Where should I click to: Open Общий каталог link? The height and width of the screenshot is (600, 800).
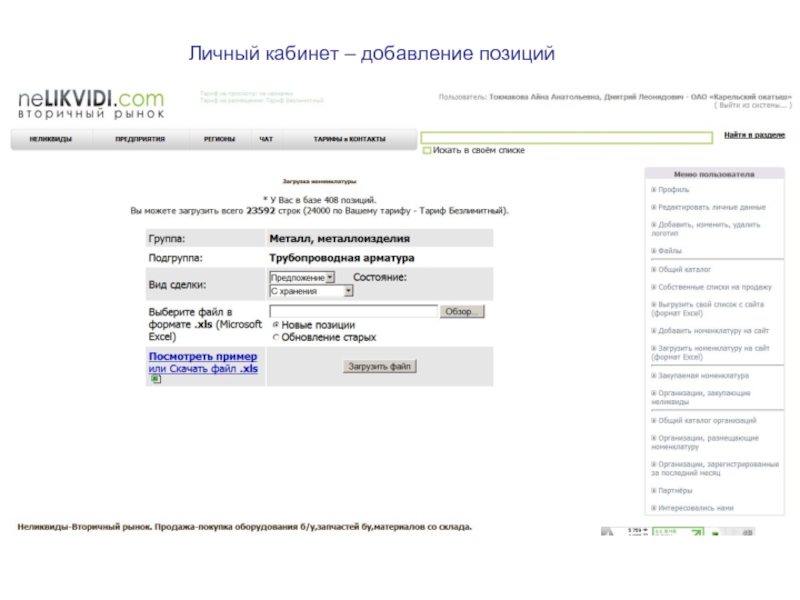coord(684,269)
